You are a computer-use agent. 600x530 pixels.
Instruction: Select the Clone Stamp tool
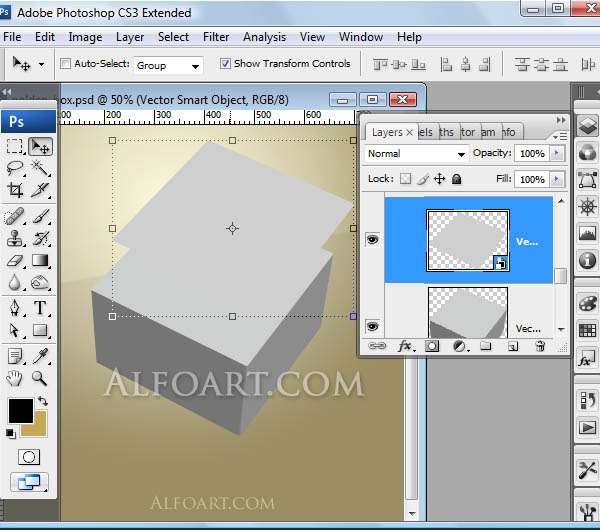click(15, 238)
